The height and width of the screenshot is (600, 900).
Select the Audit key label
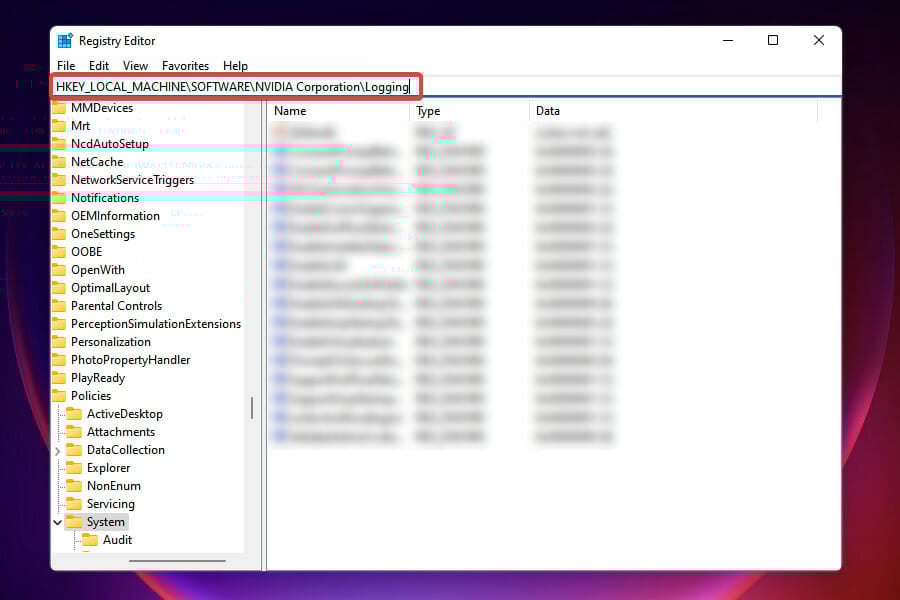tap(117, 540)
